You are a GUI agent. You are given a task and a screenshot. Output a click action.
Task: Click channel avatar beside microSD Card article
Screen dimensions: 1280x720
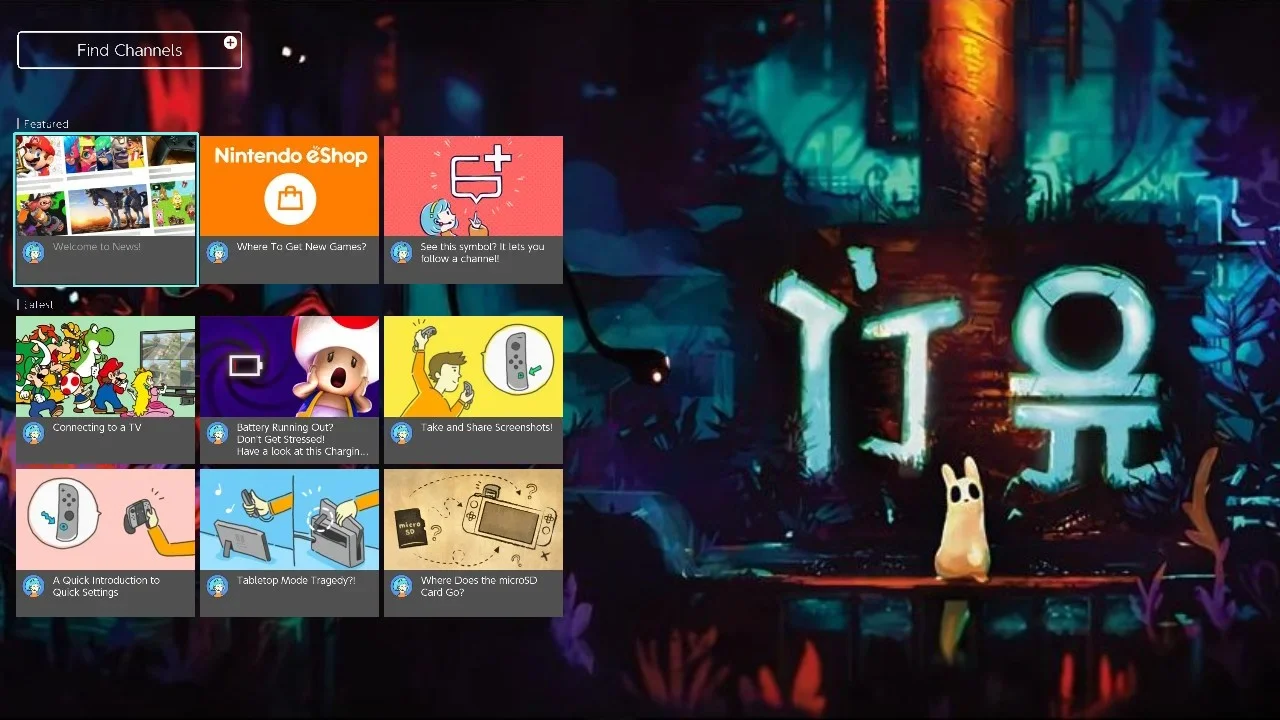click(402, 585)
